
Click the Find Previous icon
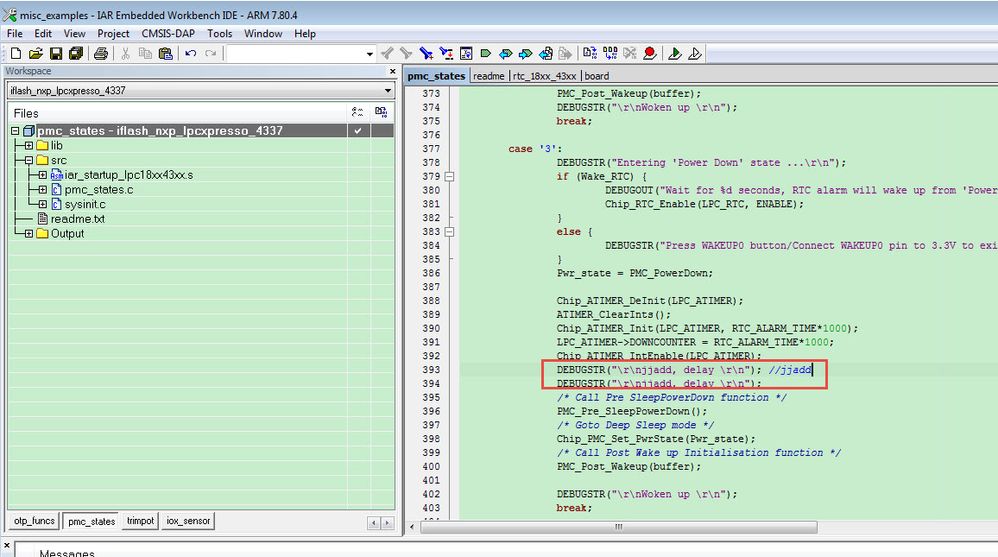[x=387, y=53]
